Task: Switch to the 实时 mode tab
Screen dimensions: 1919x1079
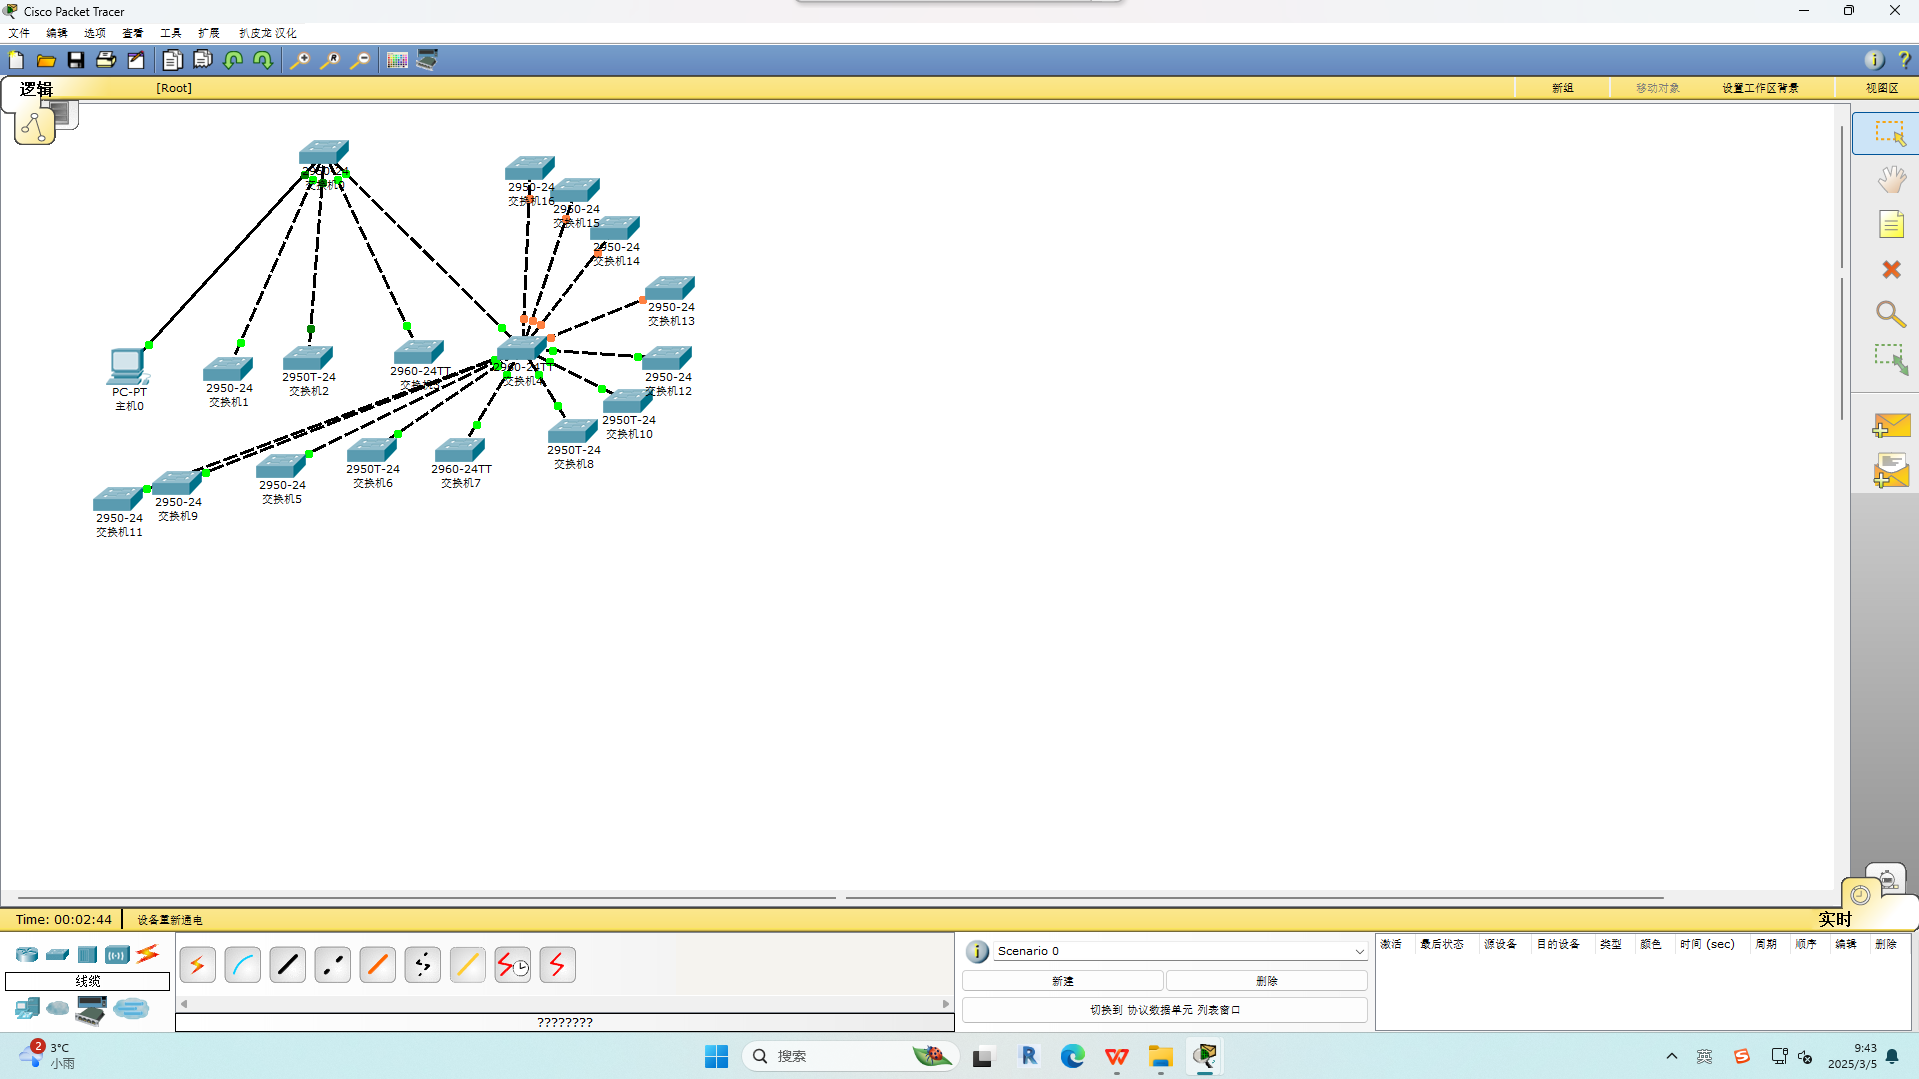Action: pos(1835,919)
